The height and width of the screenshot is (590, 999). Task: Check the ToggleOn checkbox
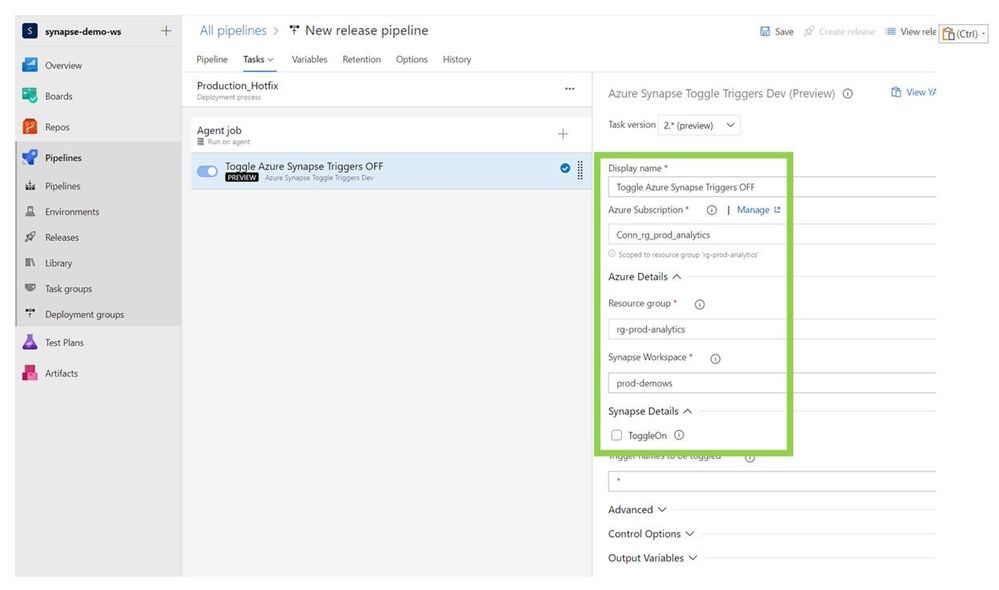click(x=617, y=436)
